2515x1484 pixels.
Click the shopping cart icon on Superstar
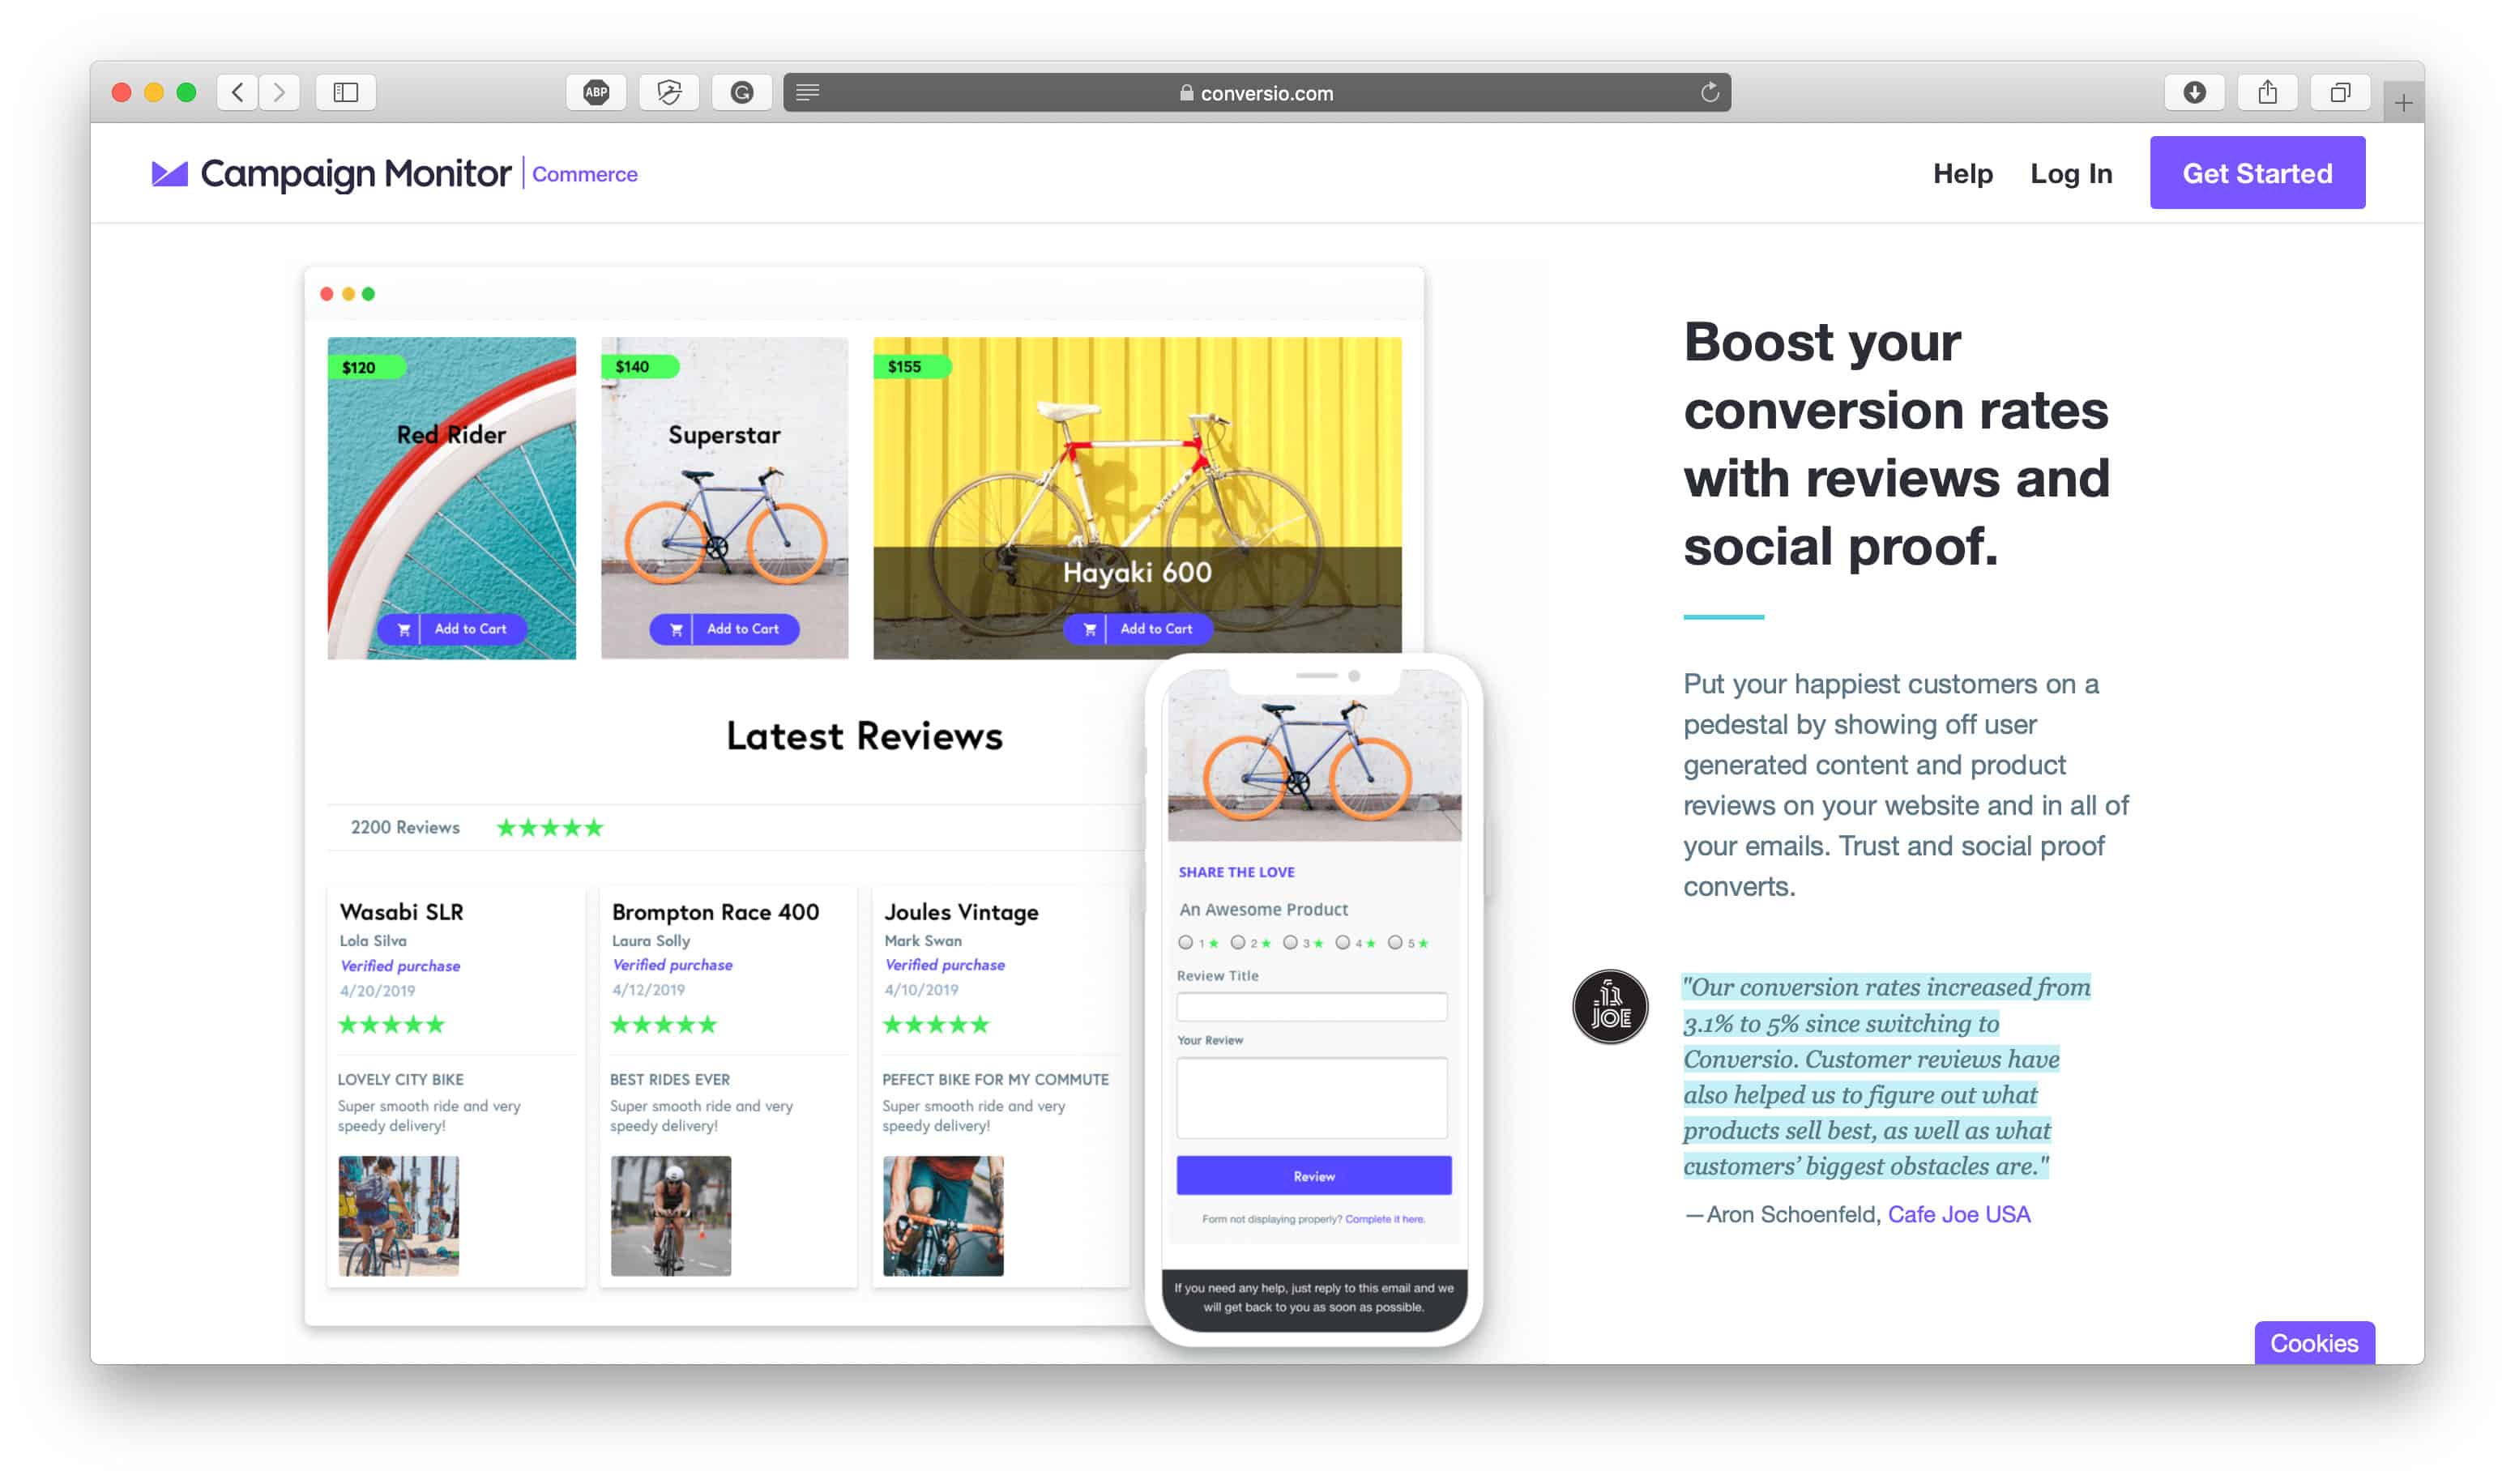(x=677, y=627)
